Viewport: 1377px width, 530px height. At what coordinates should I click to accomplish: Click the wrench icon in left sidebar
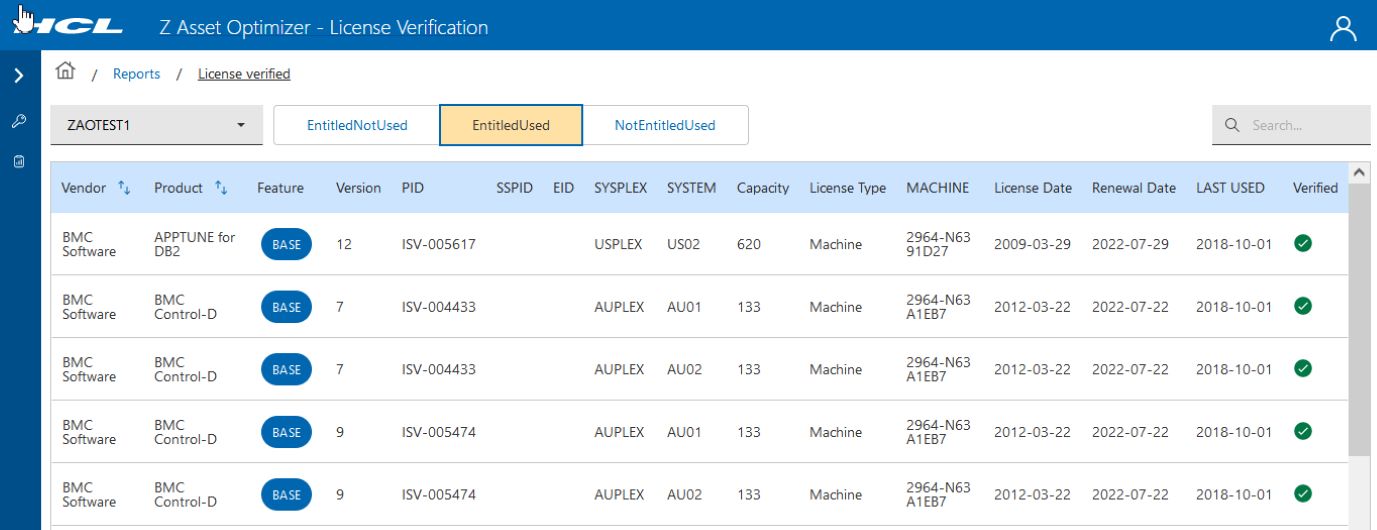19,122
